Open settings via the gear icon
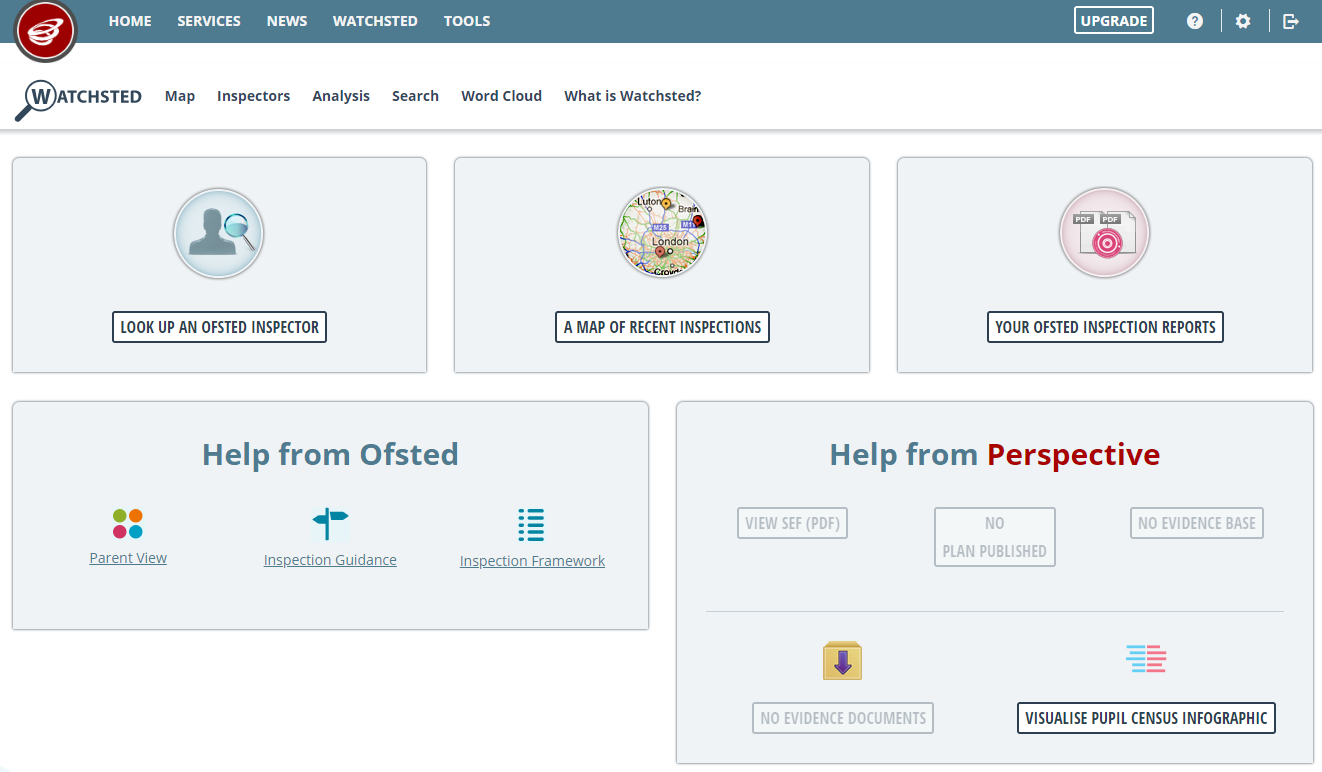The height and width of the screenshot is (772, 1322). click(1243, 21)
